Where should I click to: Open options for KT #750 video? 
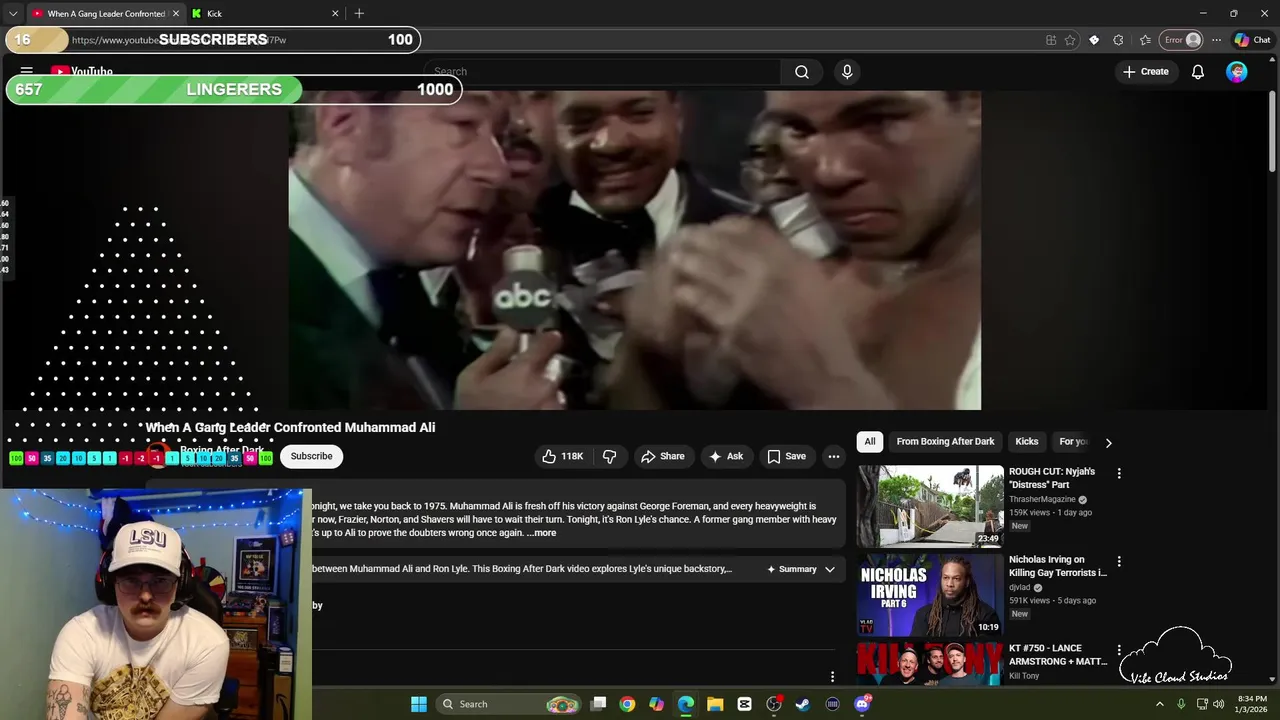tap(1119, 650)
